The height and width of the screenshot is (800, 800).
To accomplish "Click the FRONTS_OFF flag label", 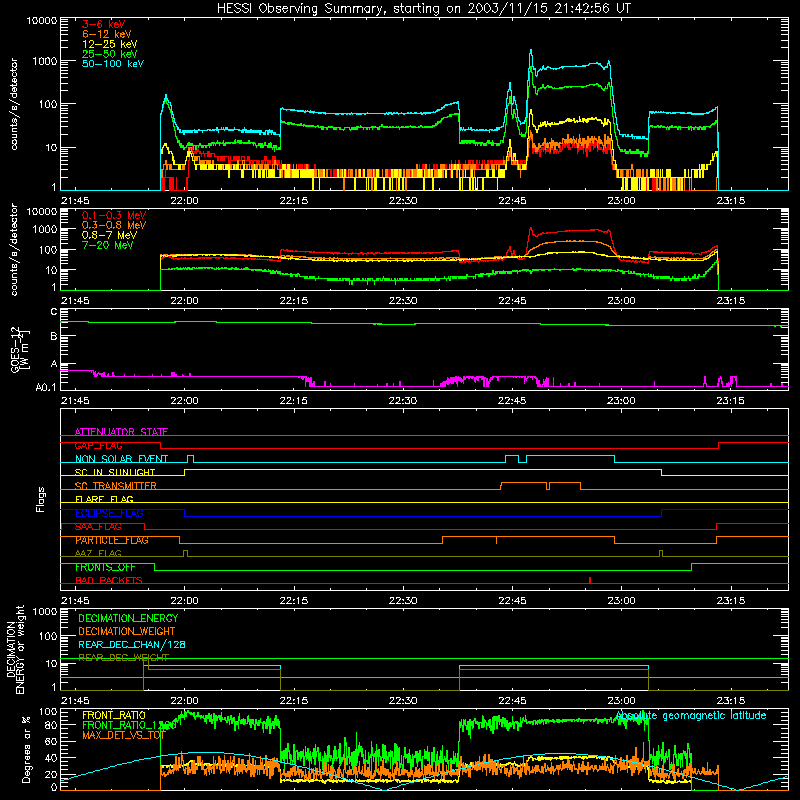I will pyautogui.click(x=105, y=567).
